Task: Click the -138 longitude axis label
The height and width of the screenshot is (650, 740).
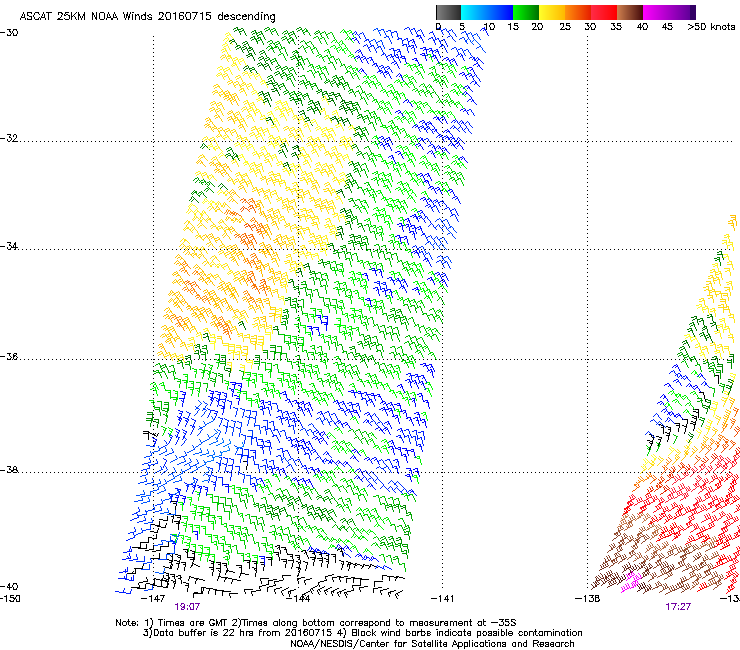Action: coord(588,599)
